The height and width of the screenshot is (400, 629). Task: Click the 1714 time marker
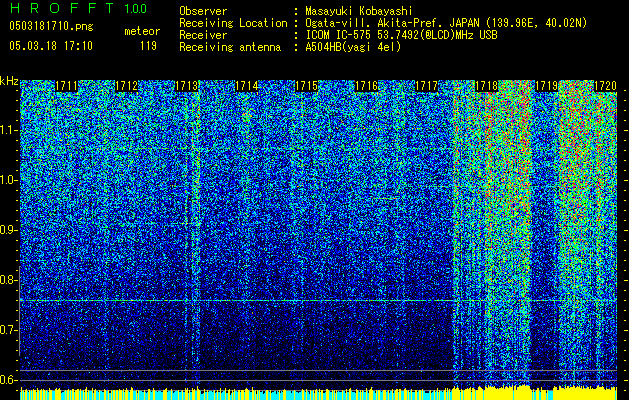[x=246, y=86]
